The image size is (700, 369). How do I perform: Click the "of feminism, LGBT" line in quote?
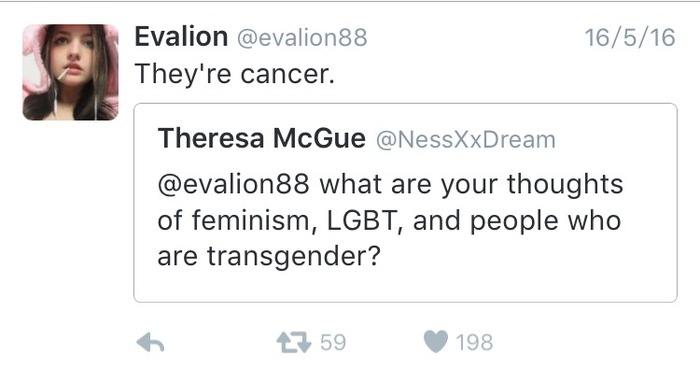[277, 221]
